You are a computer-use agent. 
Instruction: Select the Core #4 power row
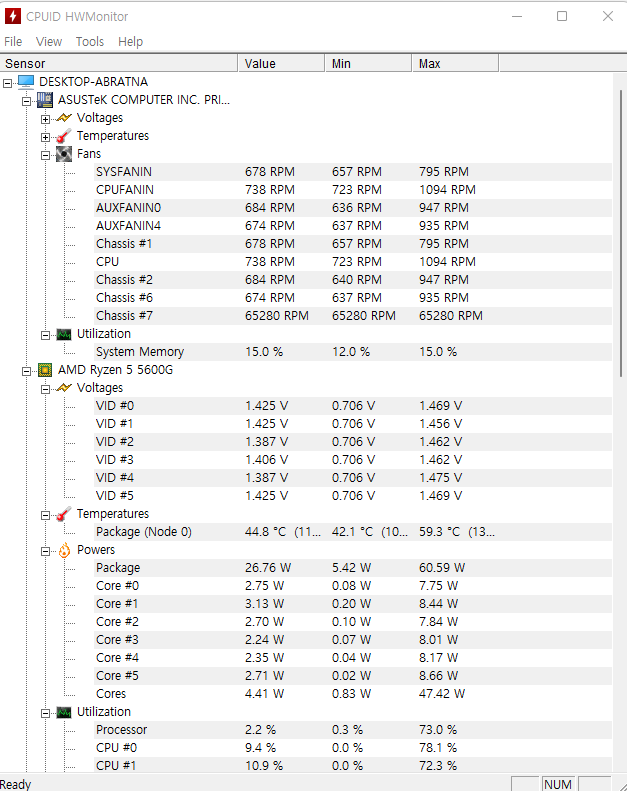click(353, 658)
